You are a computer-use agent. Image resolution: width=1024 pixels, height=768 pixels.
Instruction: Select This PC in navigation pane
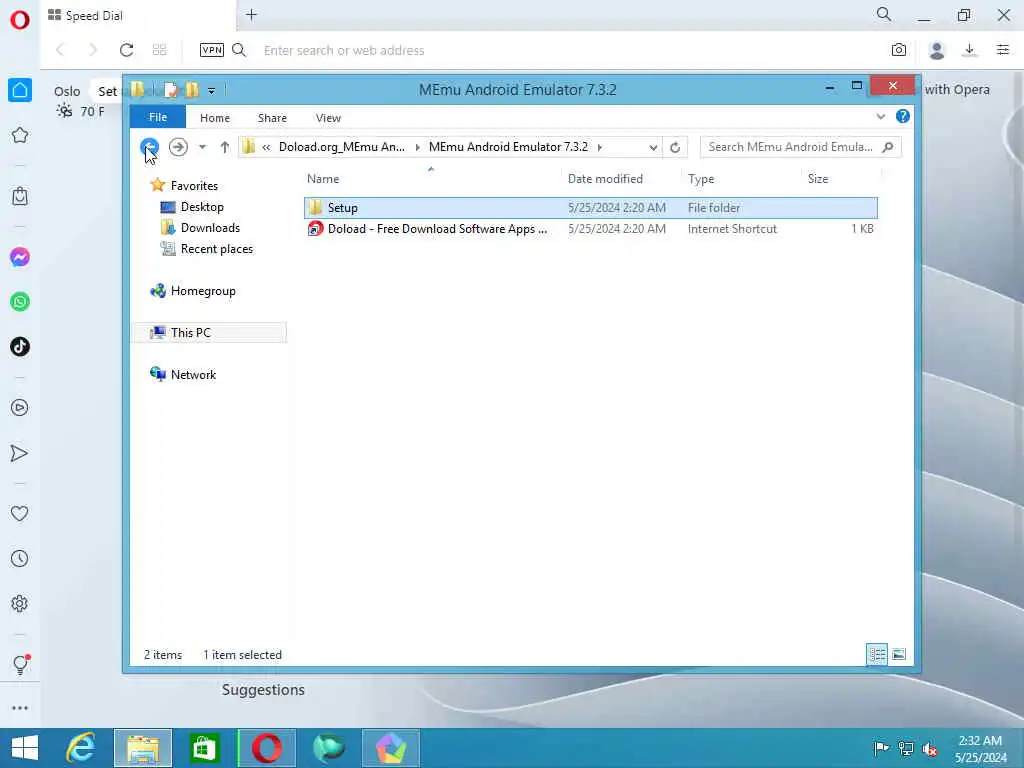point(209,332)
